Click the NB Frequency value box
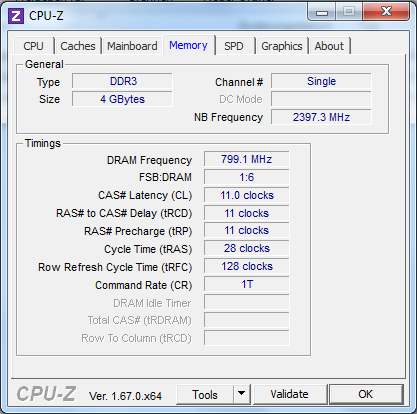Screen dimensions: 417x414 pyautogui.click(x=321, y=117)
